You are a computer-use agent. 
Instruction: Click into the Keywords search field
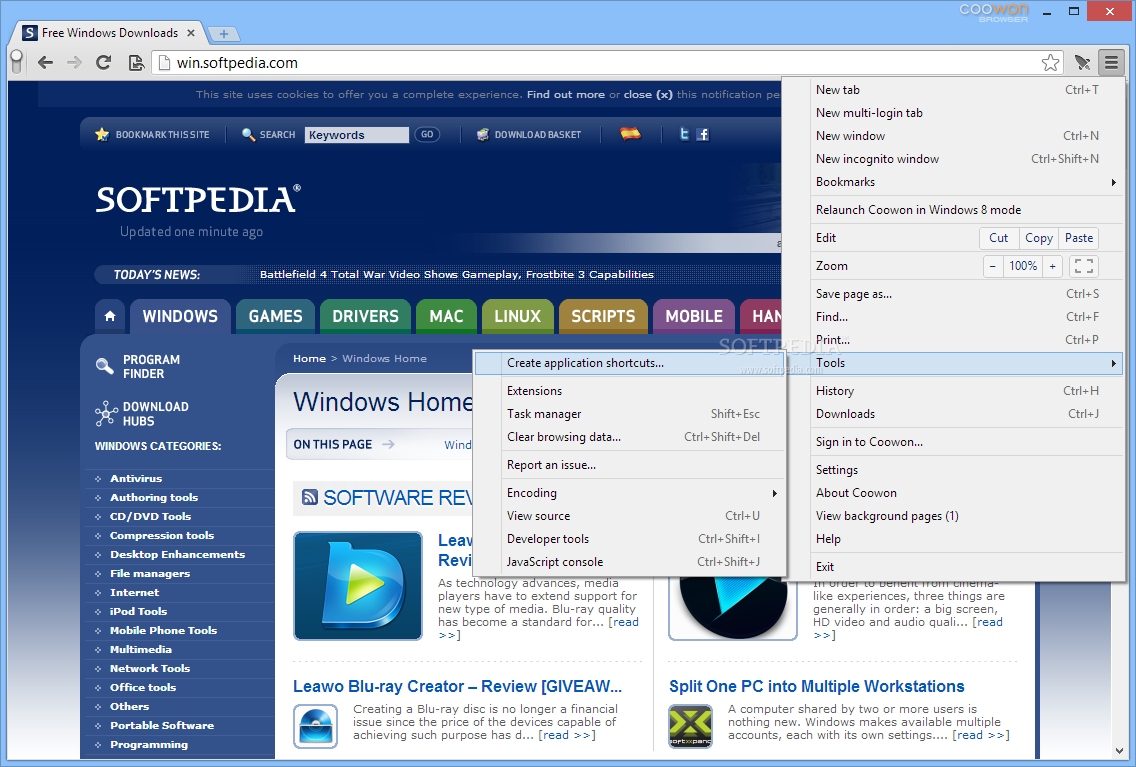coord(356,135)
